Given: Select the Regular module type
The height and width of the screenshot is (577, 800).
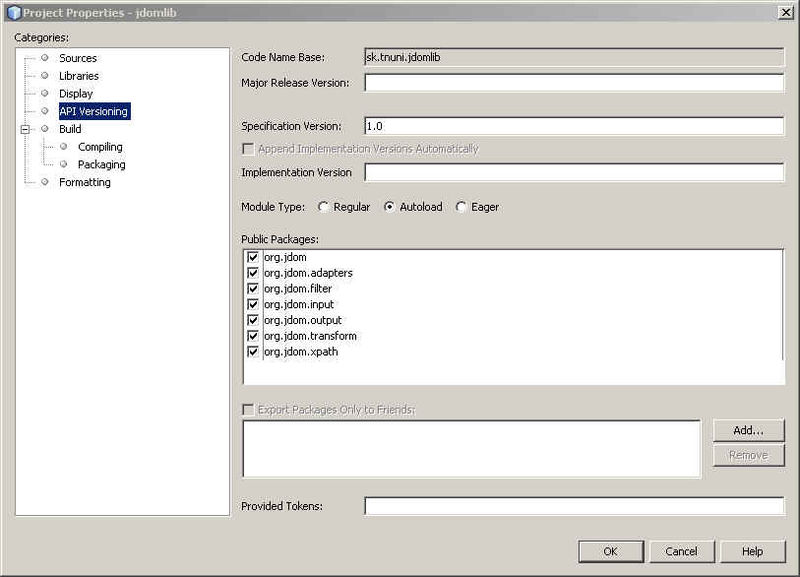Looking at the screenshot, I should point(323,207).
